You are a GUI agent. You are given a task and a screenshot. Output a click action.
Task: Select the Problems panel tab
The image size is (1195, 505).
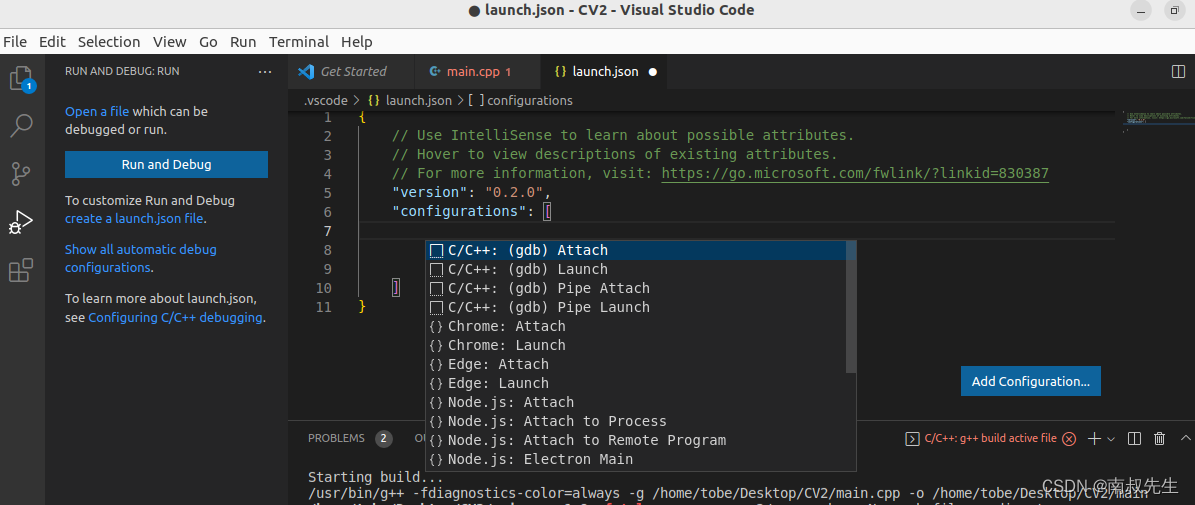click(x=336, y=438)
